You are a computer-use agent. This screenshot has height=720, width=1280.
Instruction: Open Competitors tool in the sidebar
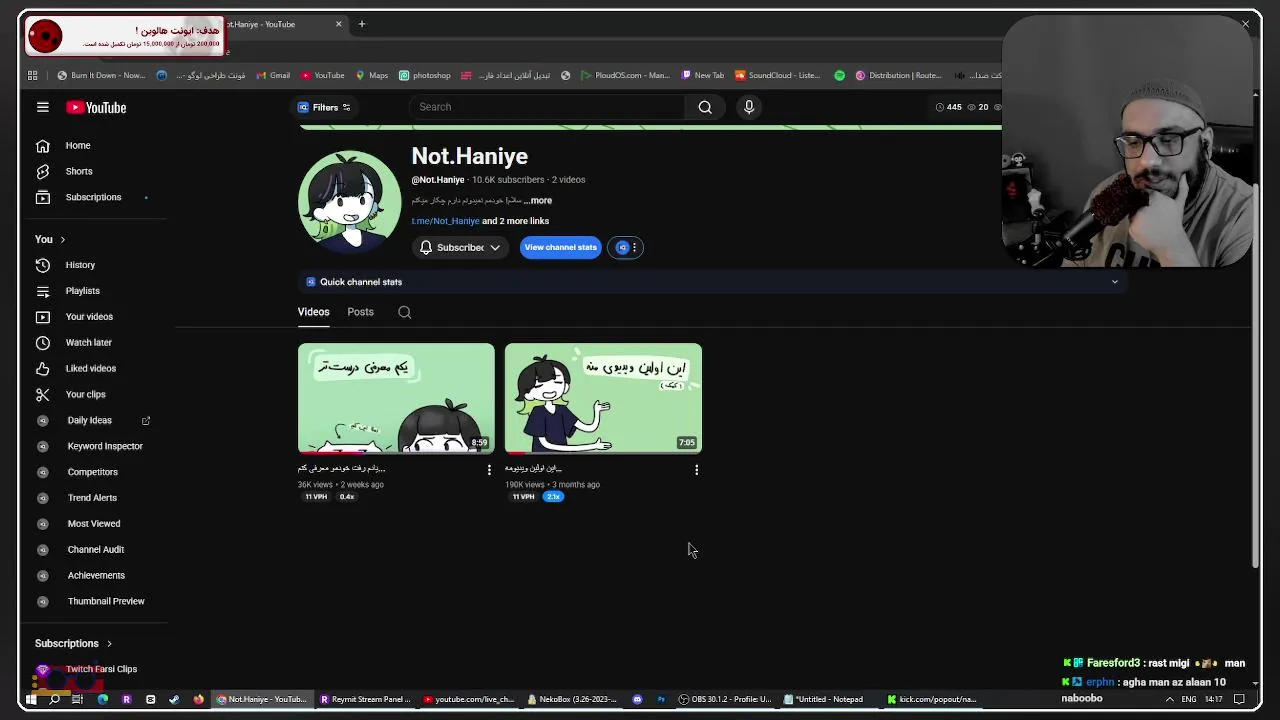(94, 472)
